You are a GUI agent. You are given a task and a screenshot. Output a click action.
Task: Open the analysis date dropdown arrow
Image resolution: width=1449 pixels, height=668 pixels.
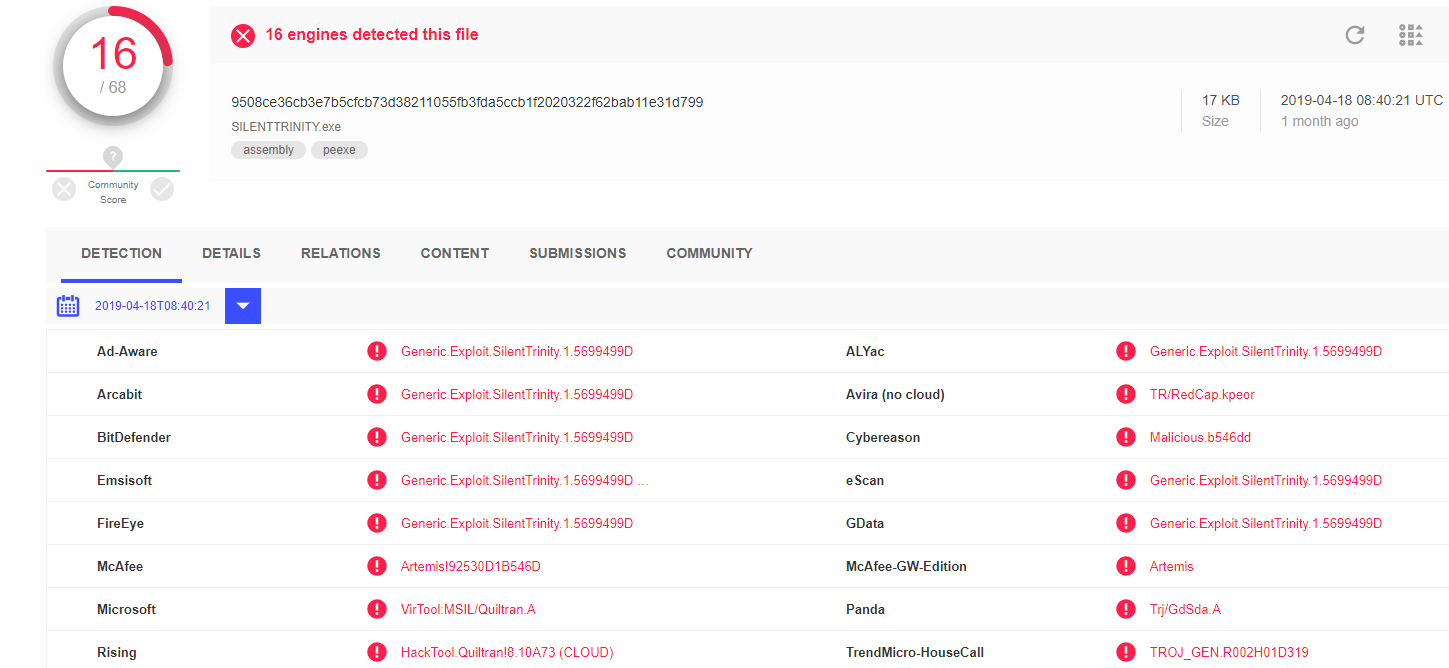point(243,306)
